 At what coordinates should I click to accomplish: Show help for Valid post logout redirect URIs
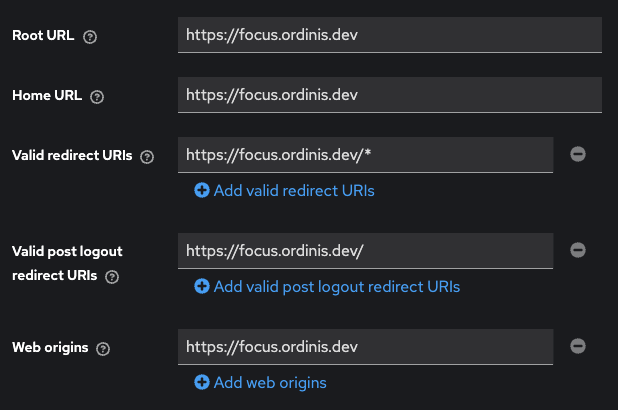(x=112, y=277)
